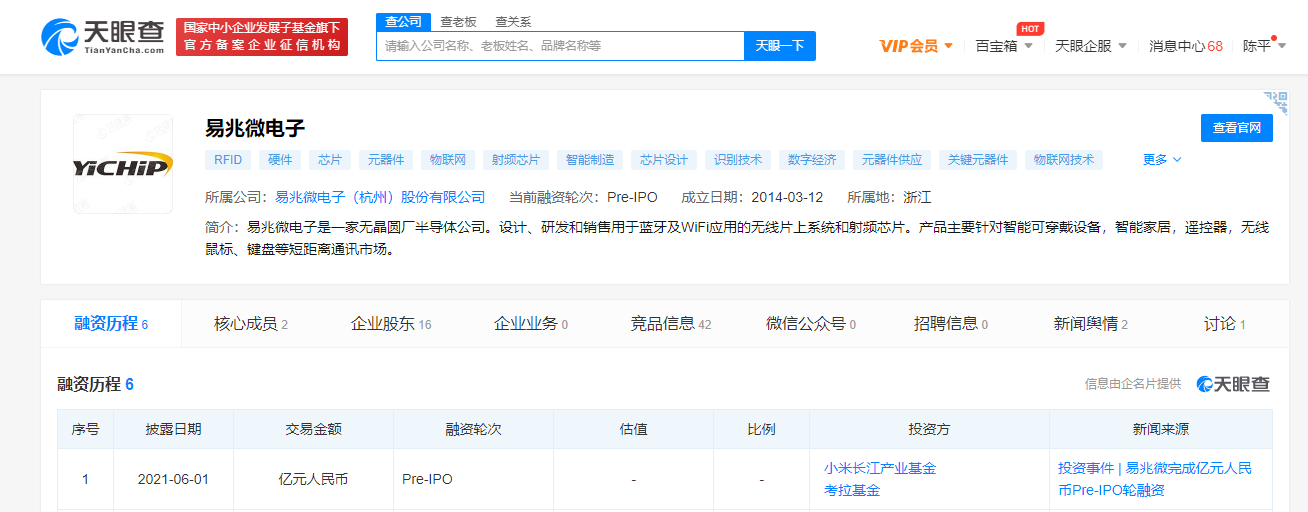Click the RFID tag
The image size is (1308, 512).
(228, 160)
